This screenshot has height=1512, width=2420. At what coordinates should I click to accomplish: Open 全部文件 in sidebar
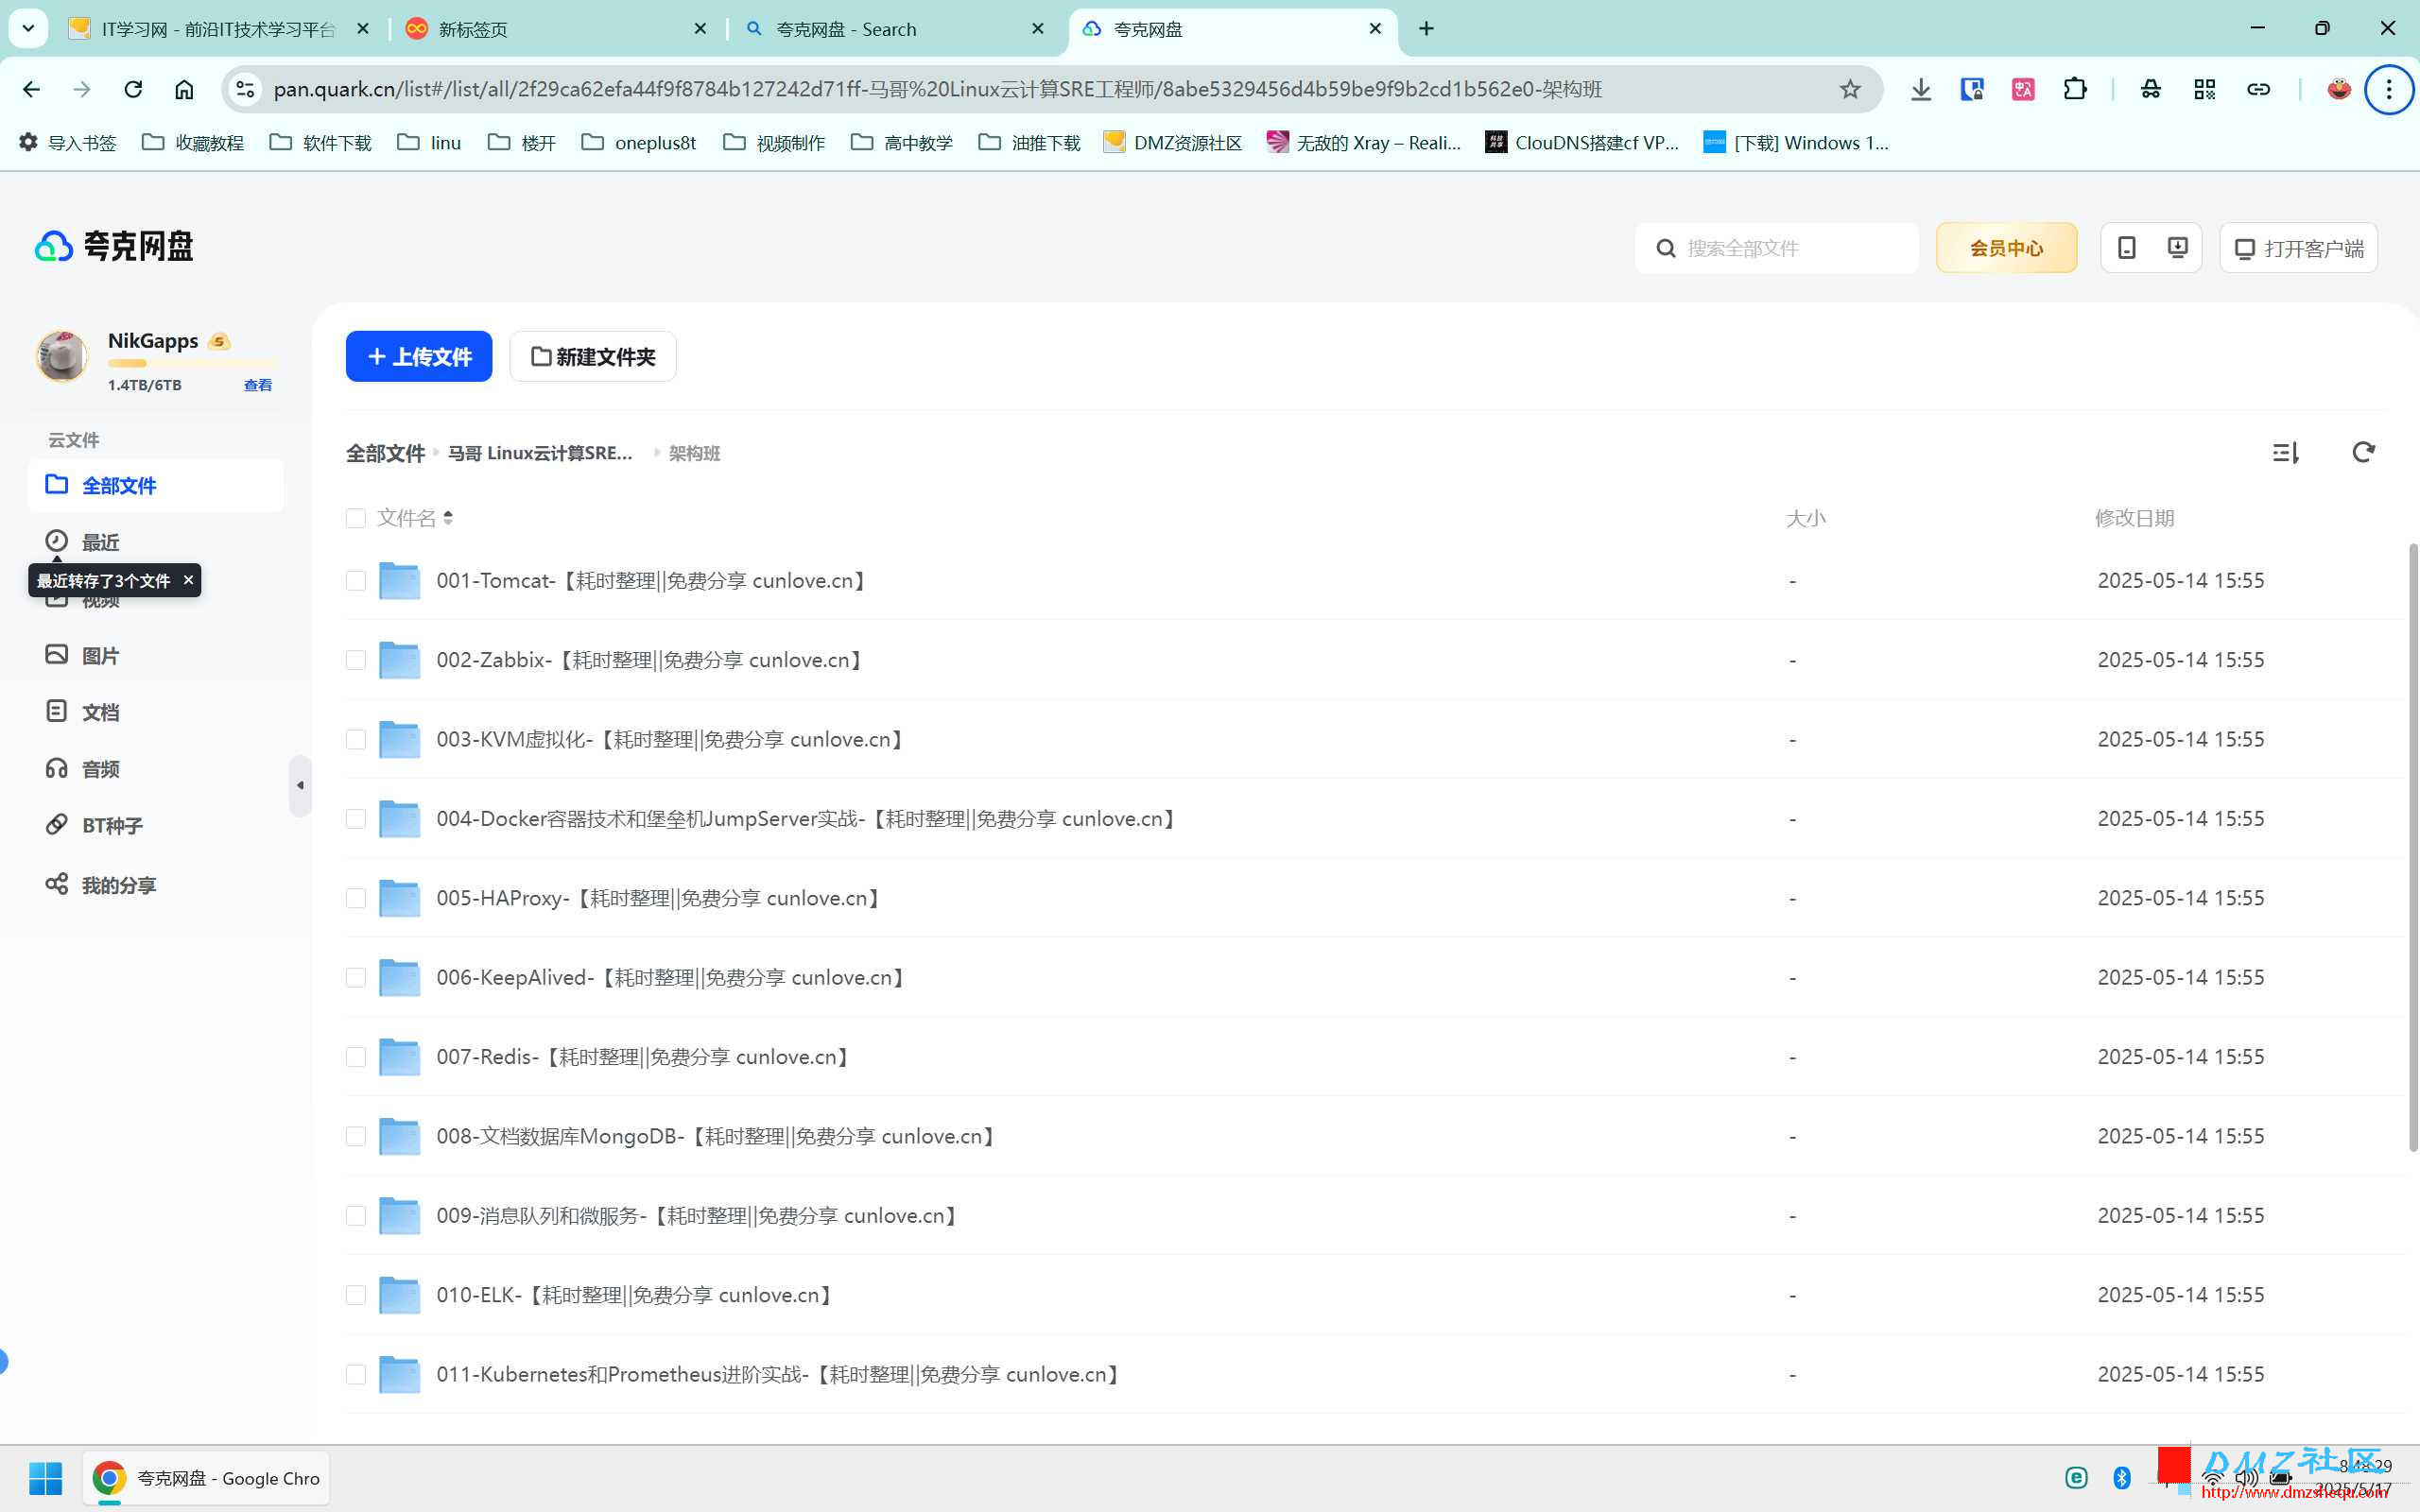click(x=155, y=485)
